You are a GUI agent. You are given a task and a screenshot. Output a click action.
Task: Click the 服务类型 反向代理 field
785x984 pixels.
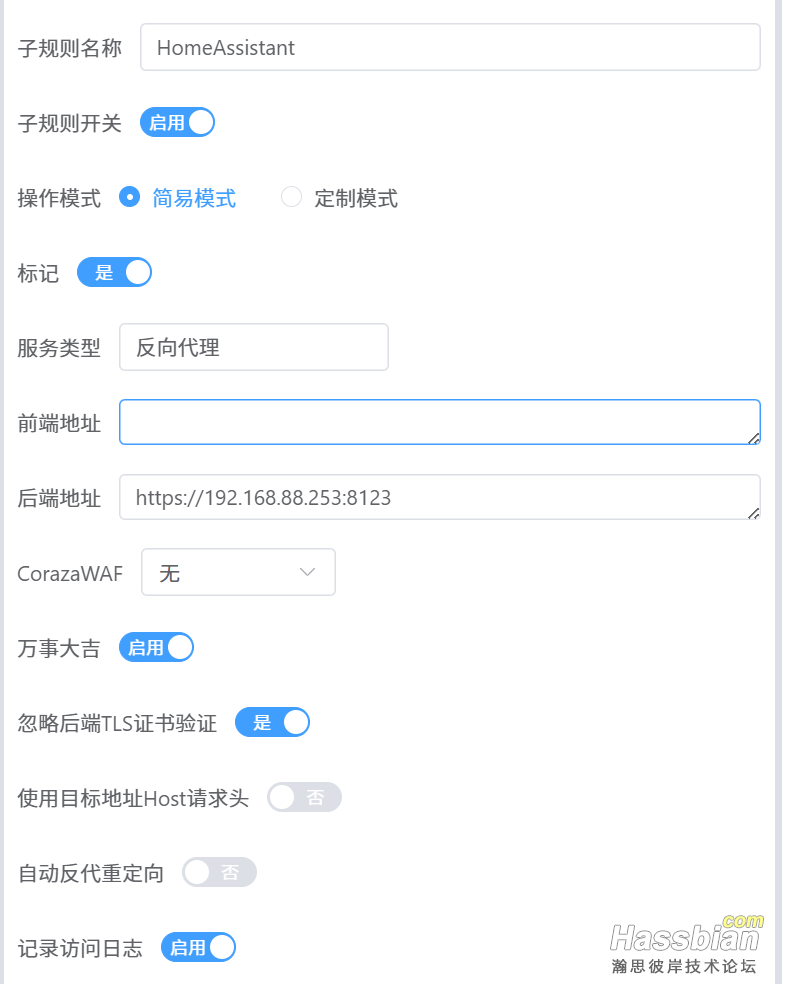tap(253, 346)
